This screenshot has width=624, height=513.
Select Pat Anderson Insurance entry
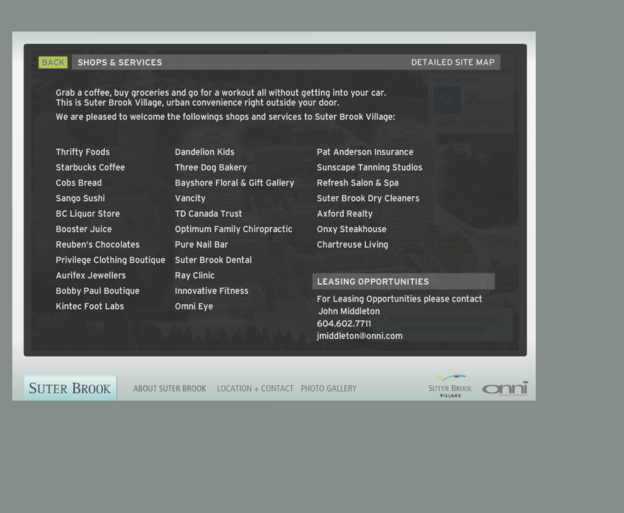(x=365, y=152)
